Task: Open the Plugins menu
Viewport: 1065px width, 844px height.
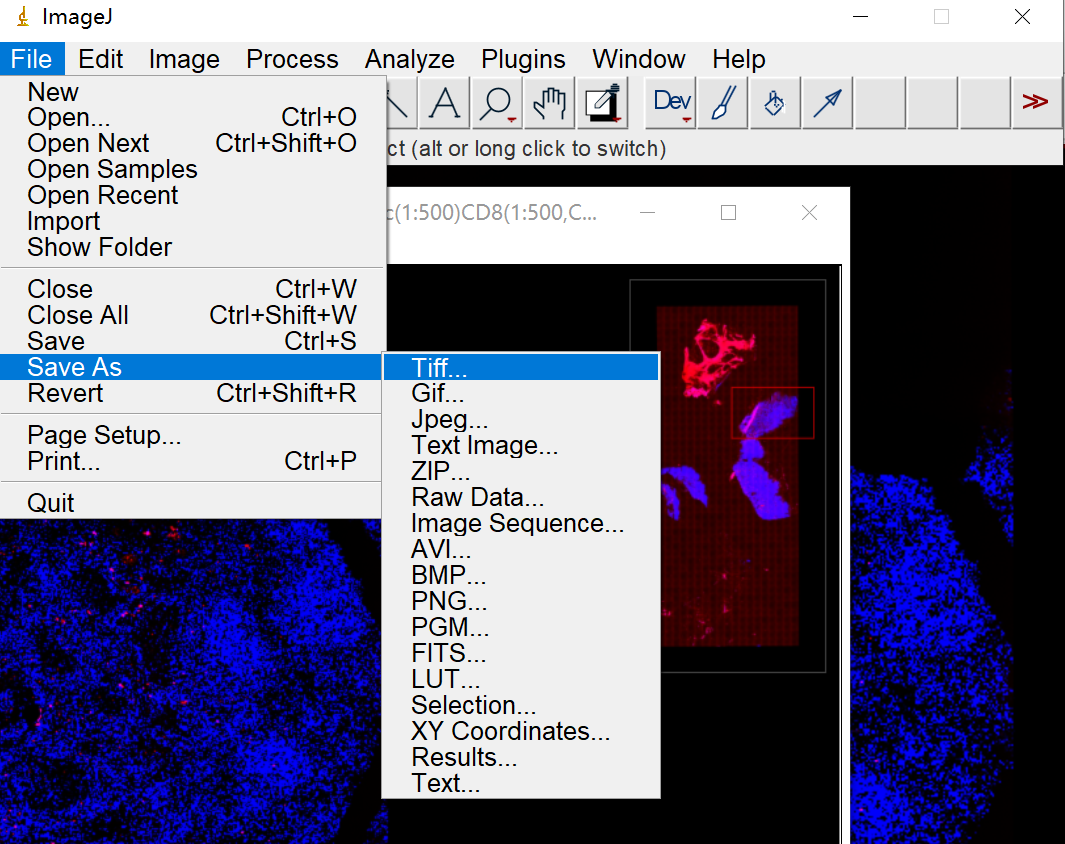Action: [523, 59]
